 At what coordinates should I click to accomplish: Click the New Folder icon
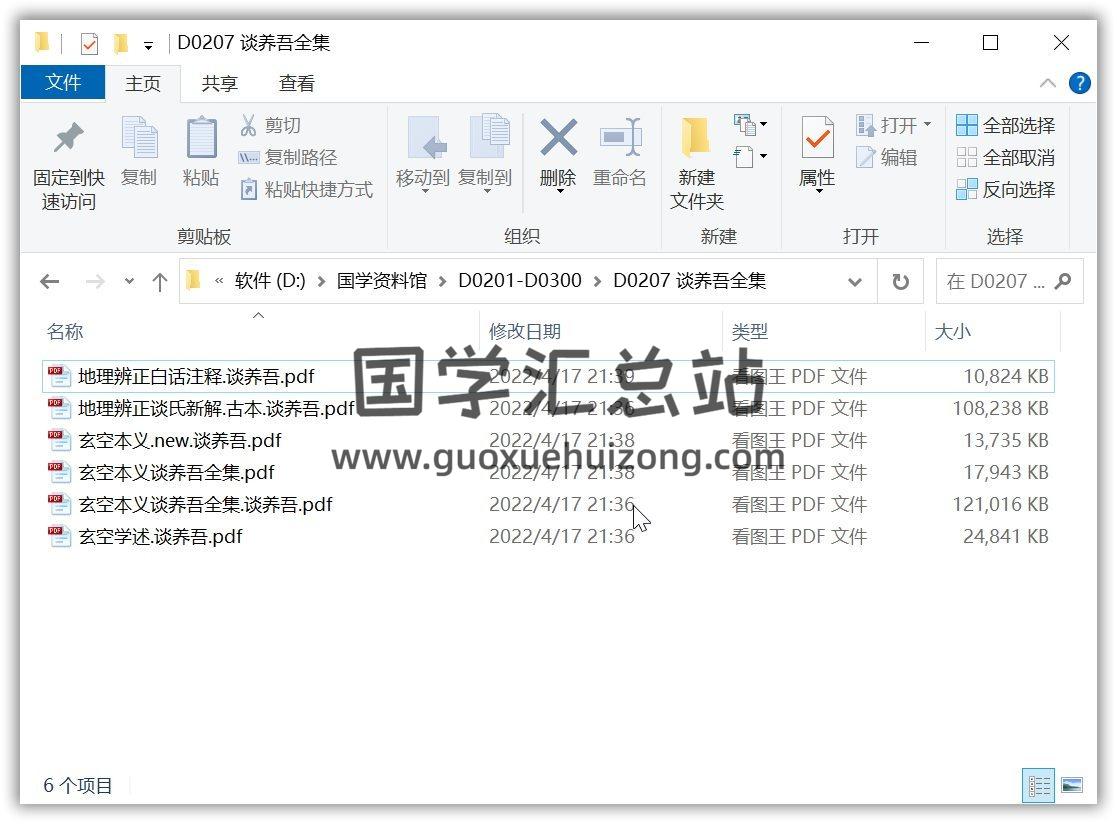click(695, 137)
